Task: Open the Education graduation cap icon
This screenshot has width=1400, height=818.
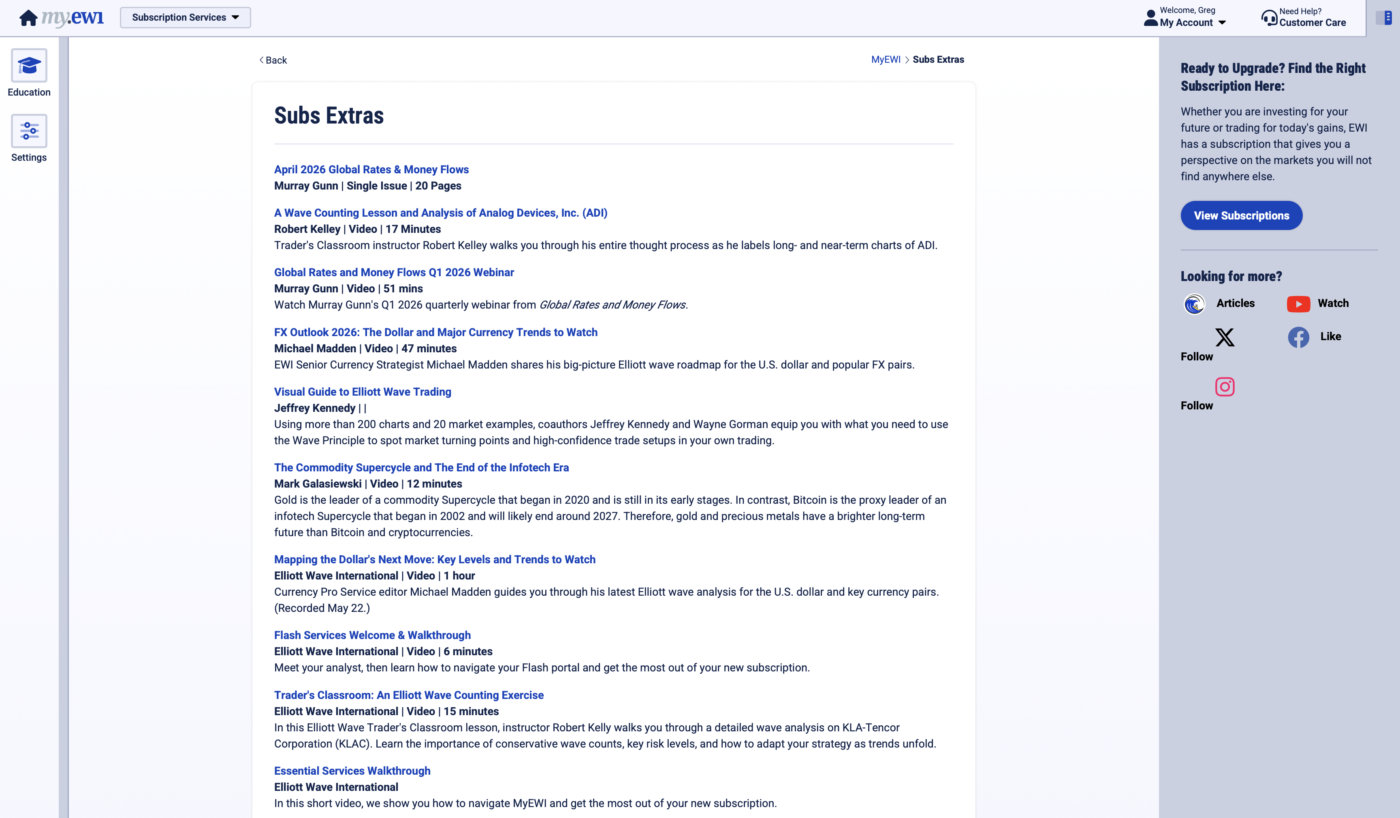Action: (x=29, y=66)
